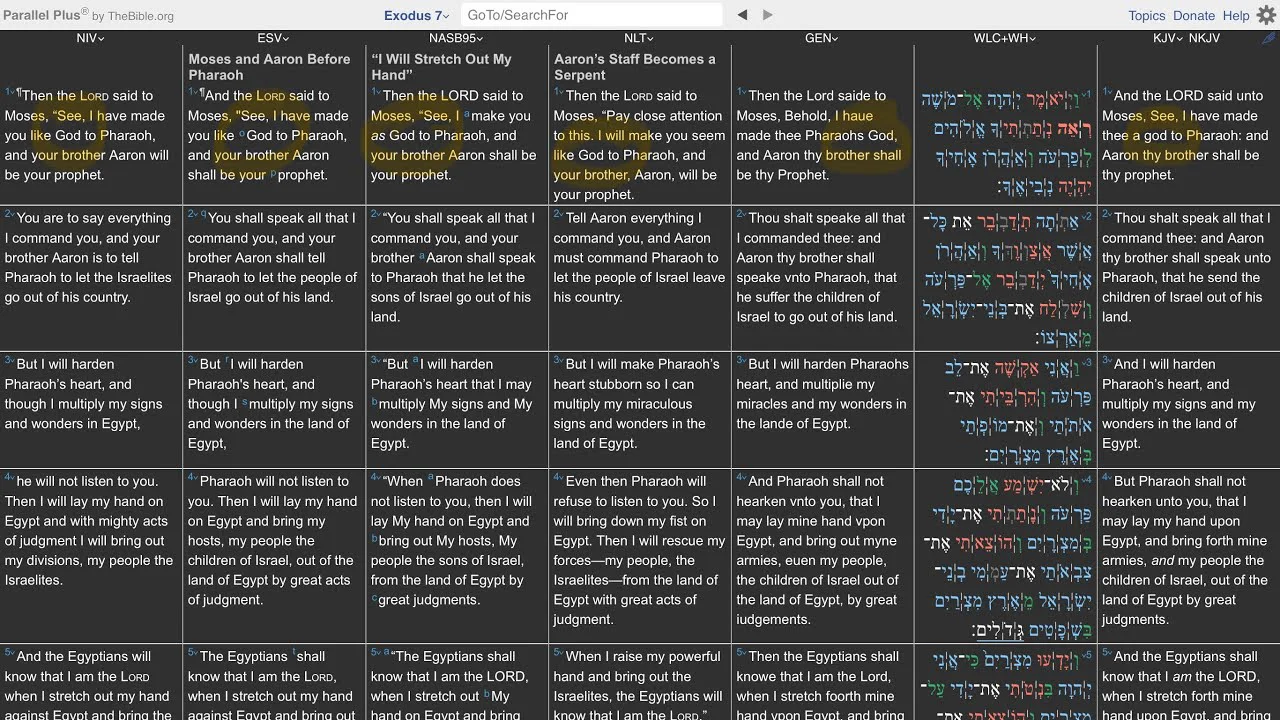This screenshot has width=1280, height=720.
Task: Open the NLT version dropdown
Action: click(639, 38)
